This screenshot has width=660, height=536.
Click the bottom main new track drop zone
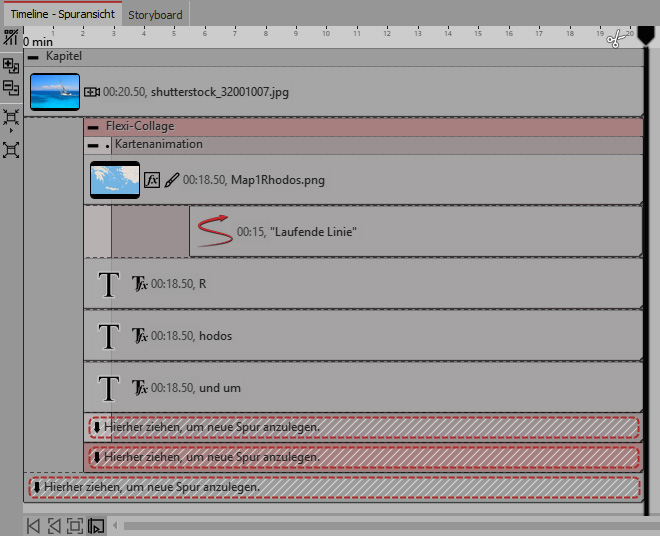point(334,487)
